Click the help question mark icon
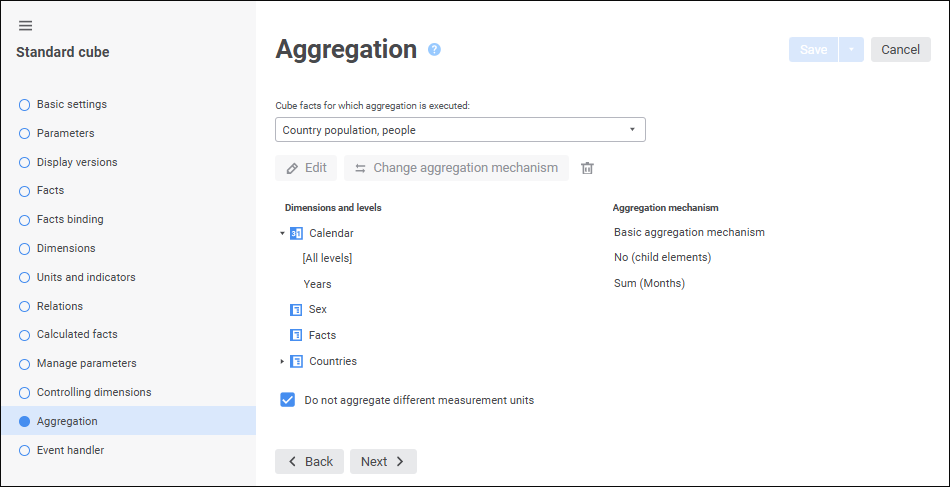 click(x=434, y=49)
